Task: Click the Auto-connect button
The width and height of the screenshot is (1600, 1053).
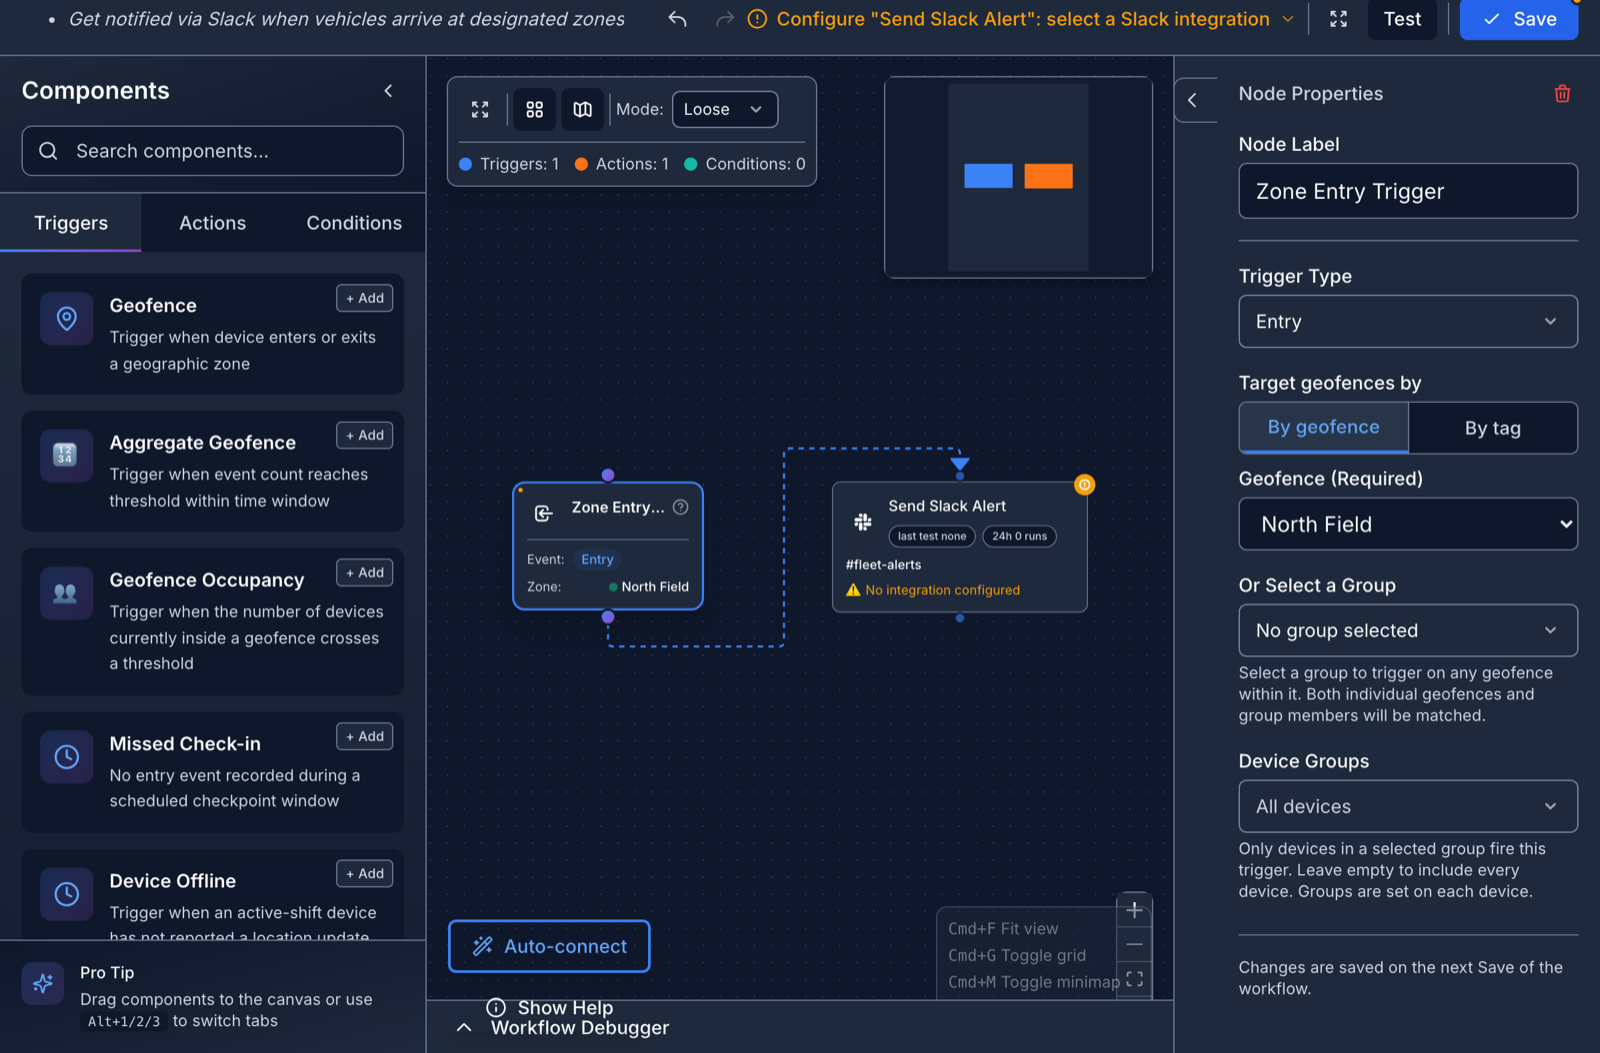Action: [x=549, y=946]
